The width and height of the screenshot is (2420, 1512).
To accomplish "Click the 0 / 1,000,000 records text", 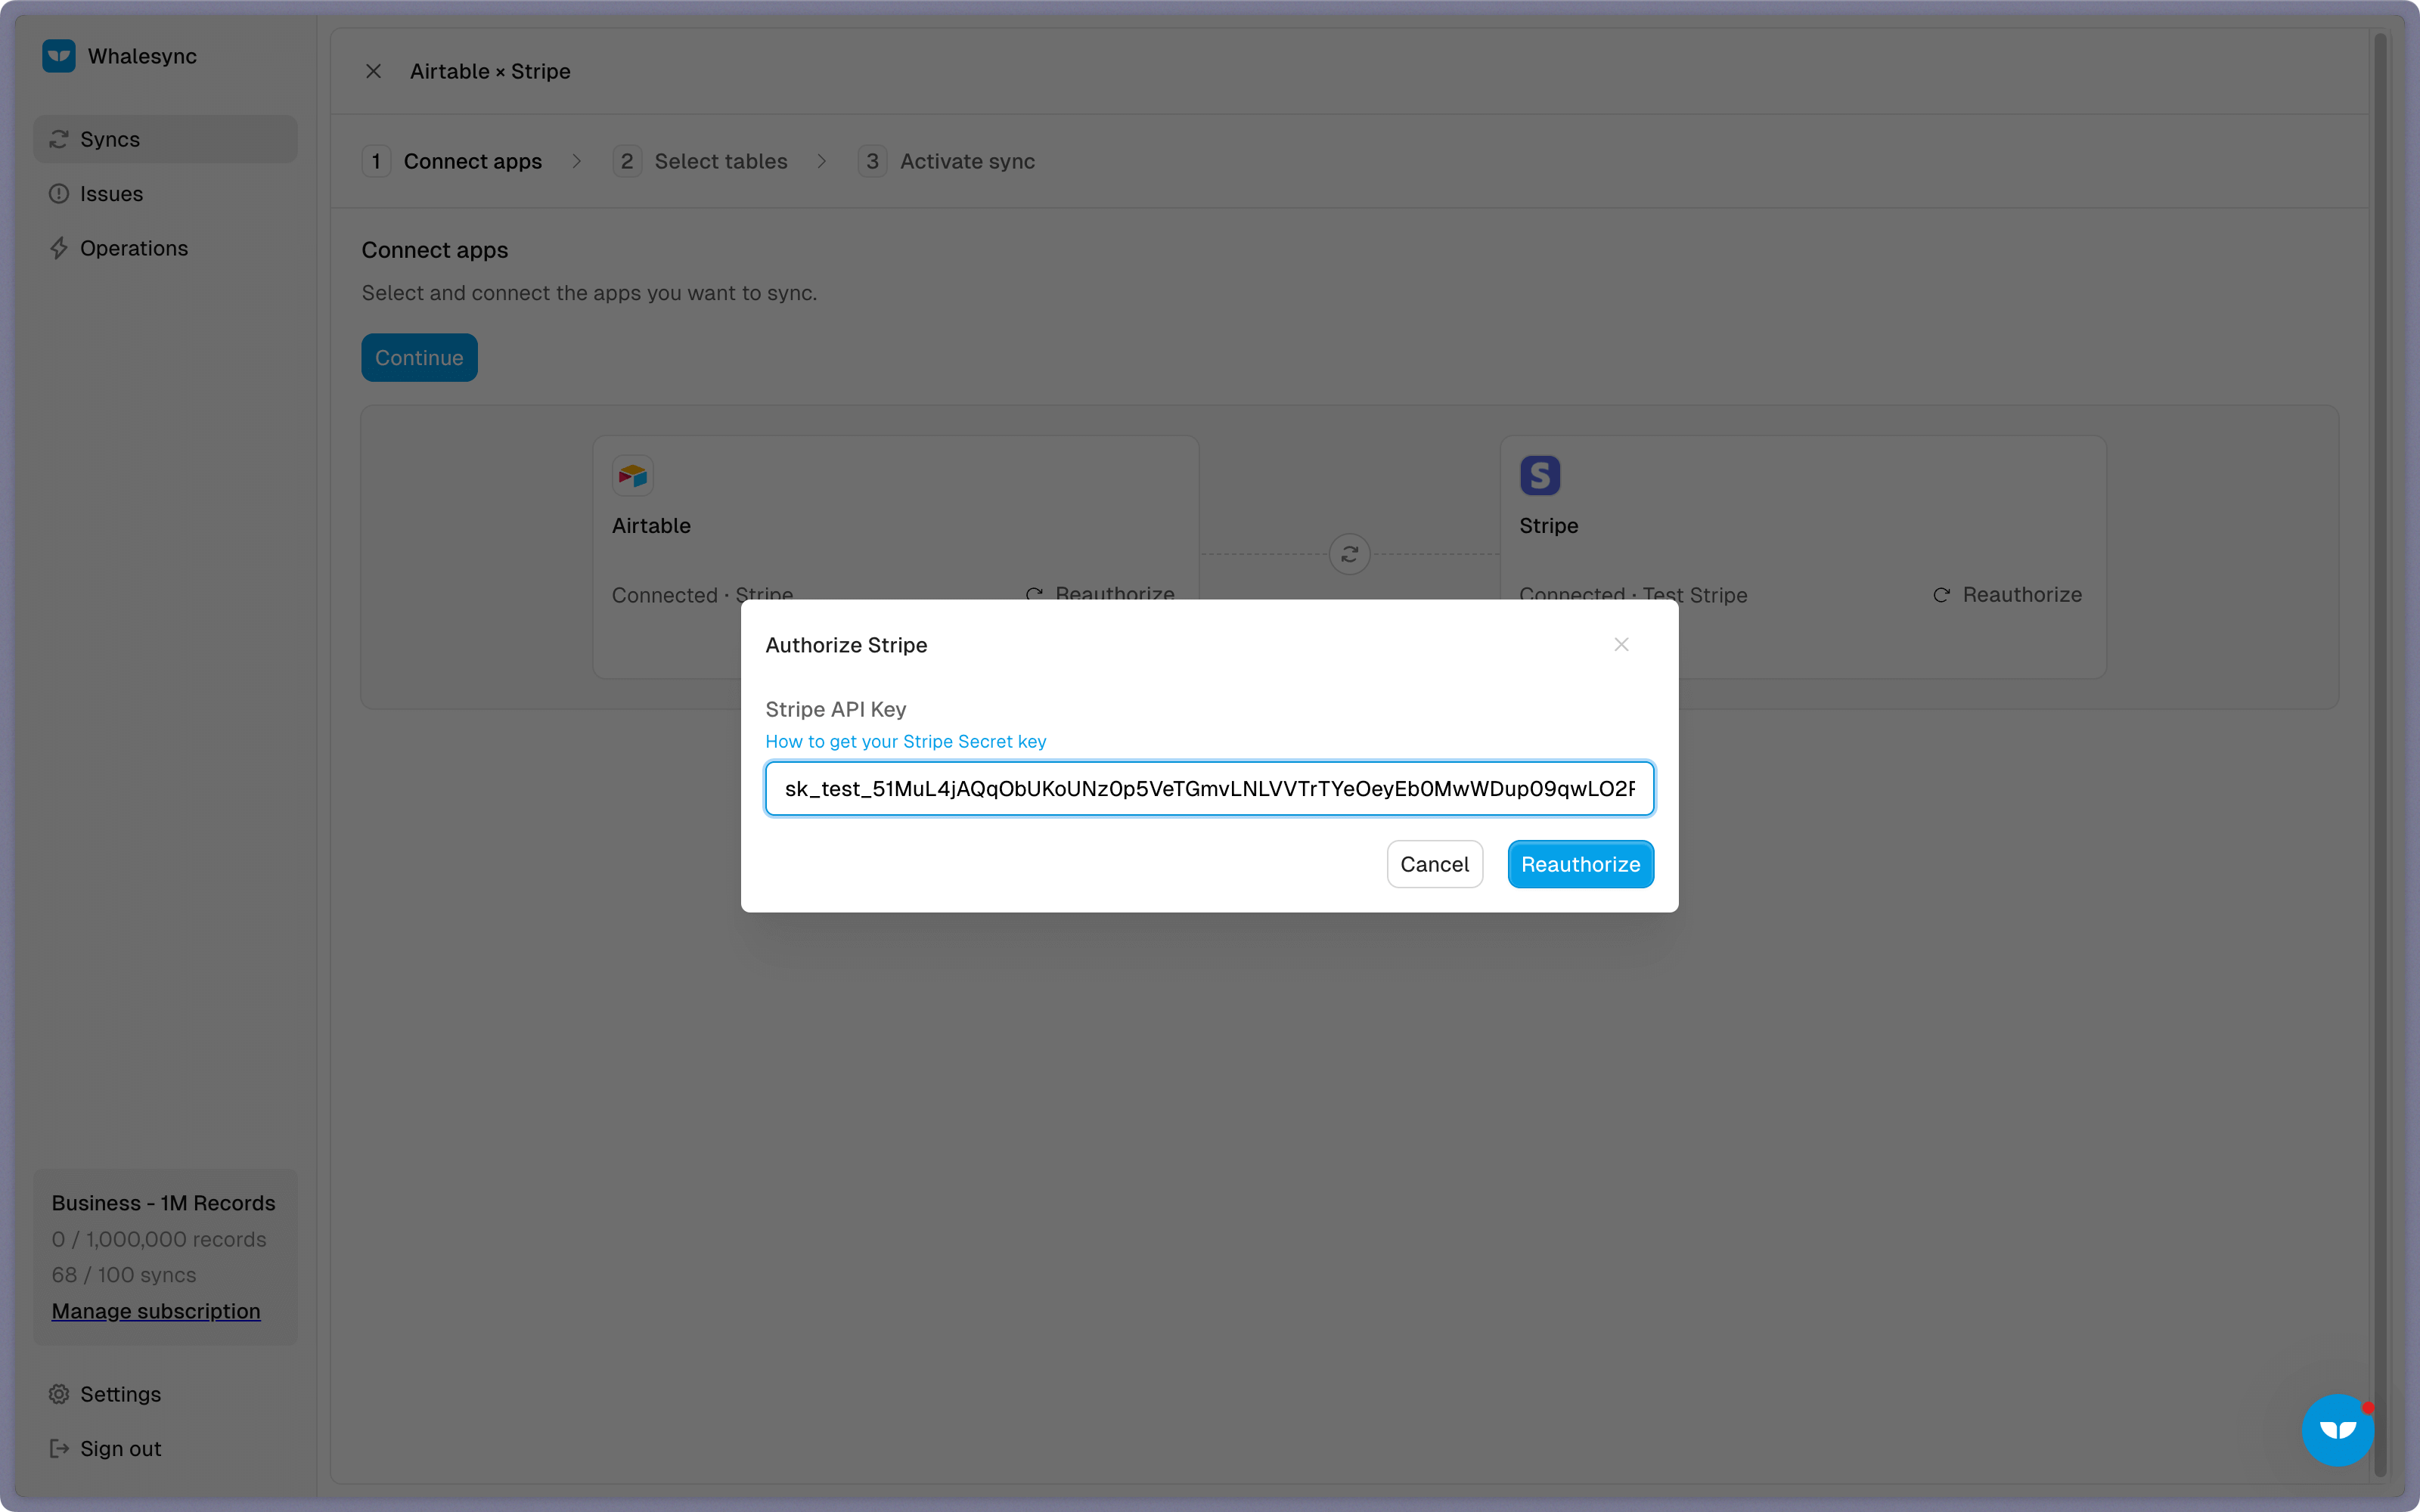I will [x=159, y=1239].
